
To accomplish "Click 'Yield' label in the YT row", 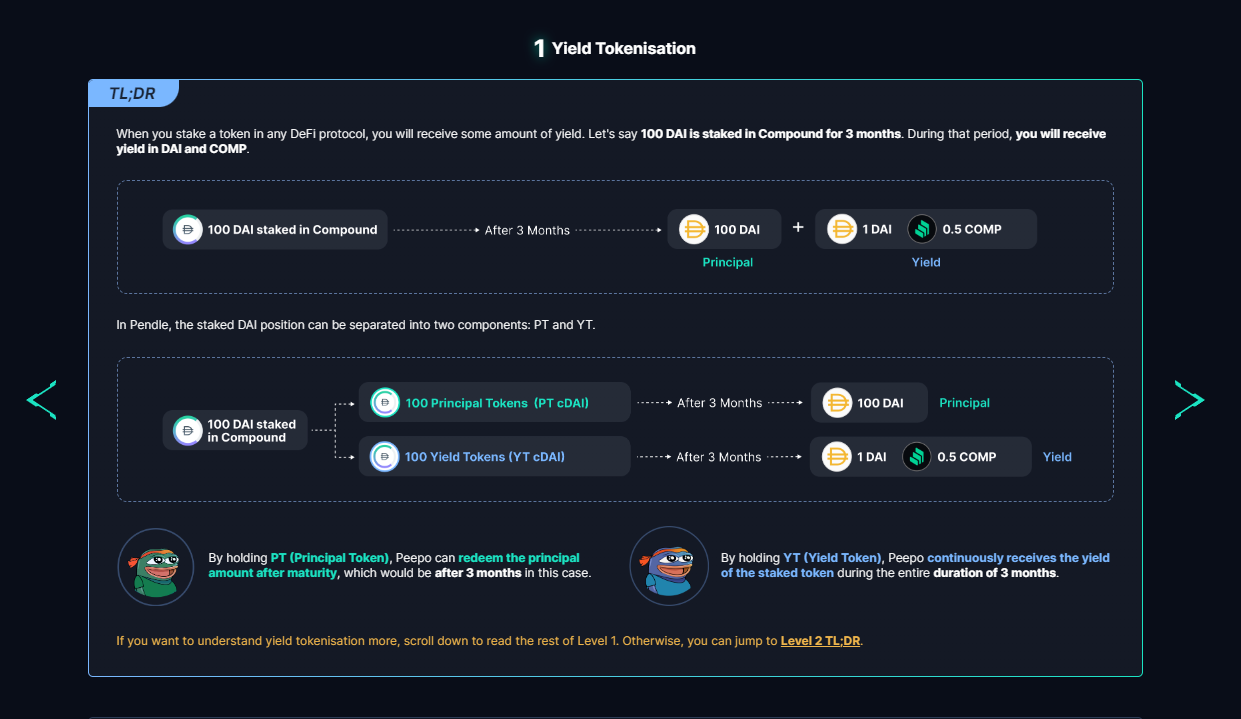I will pyautogui.click(x=1057, y=457).
